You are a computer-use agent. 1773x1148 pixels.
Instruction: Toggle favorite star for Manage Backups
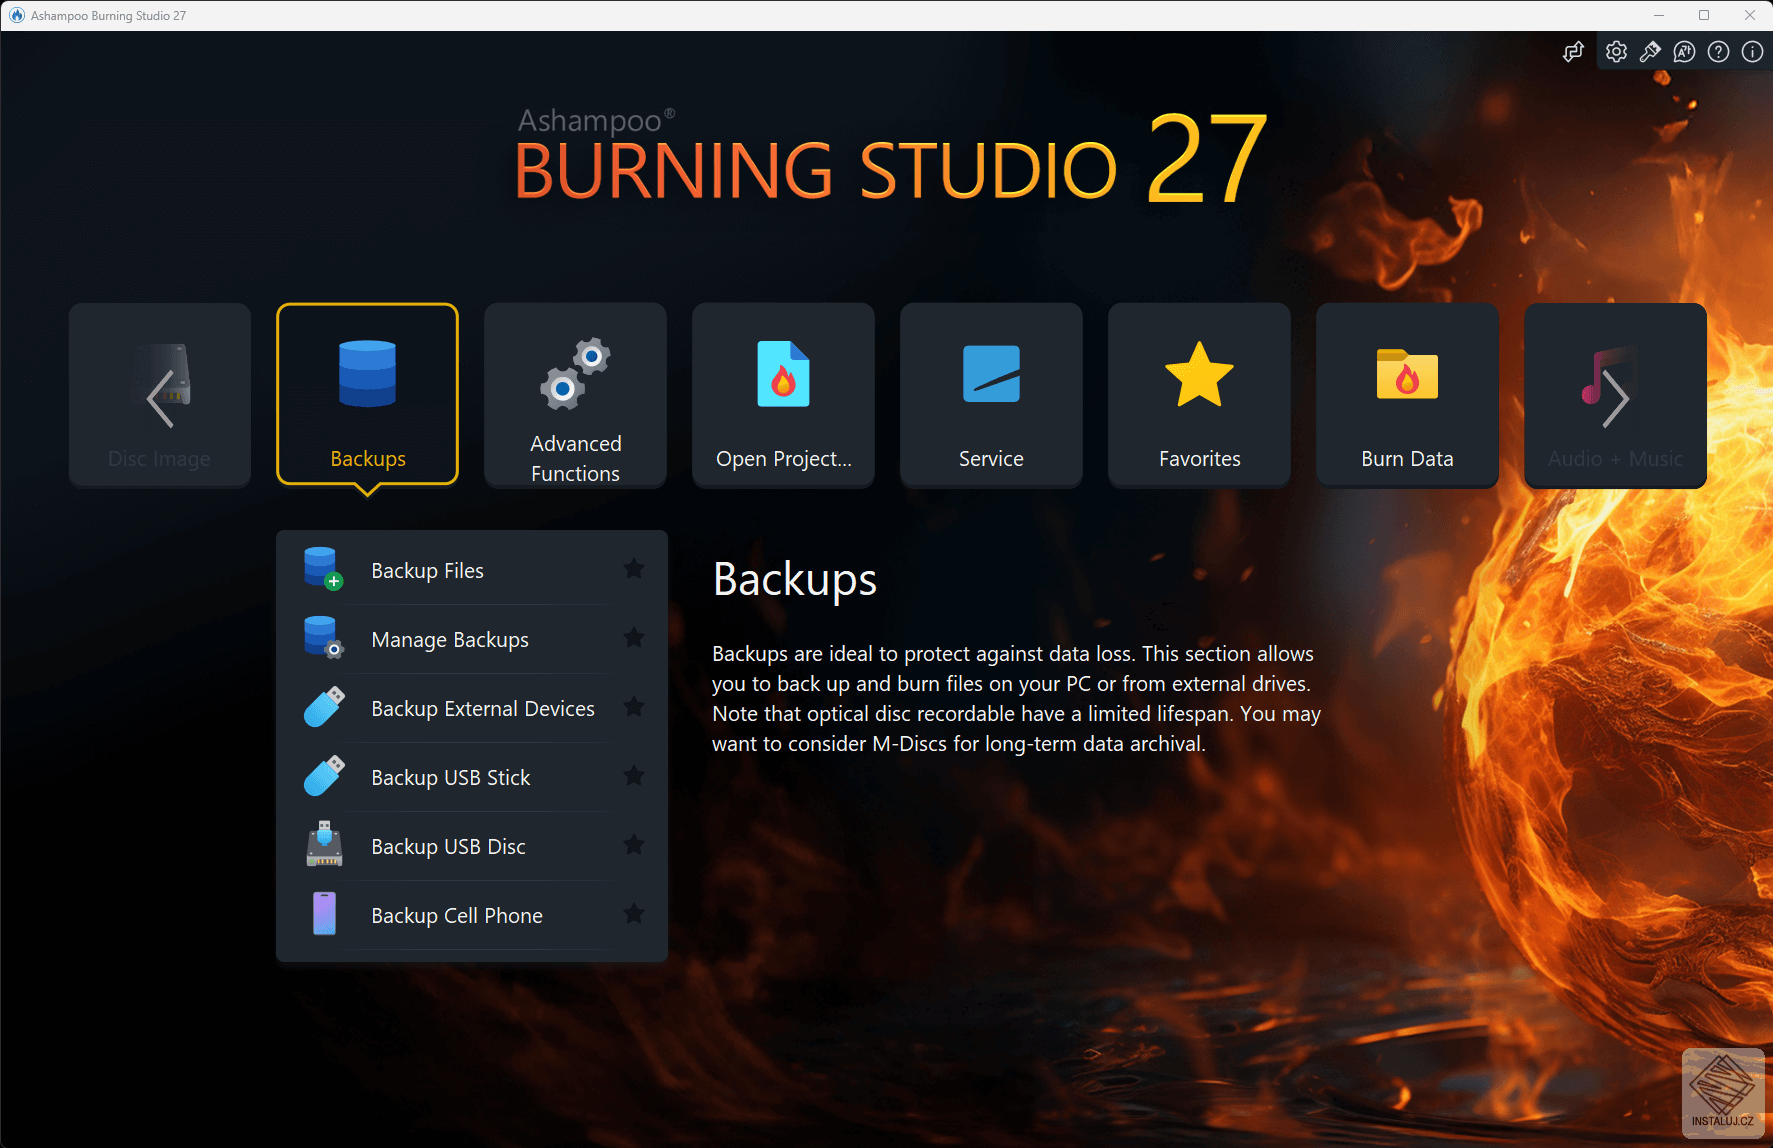pyautogui.click(x=634, y=638)
